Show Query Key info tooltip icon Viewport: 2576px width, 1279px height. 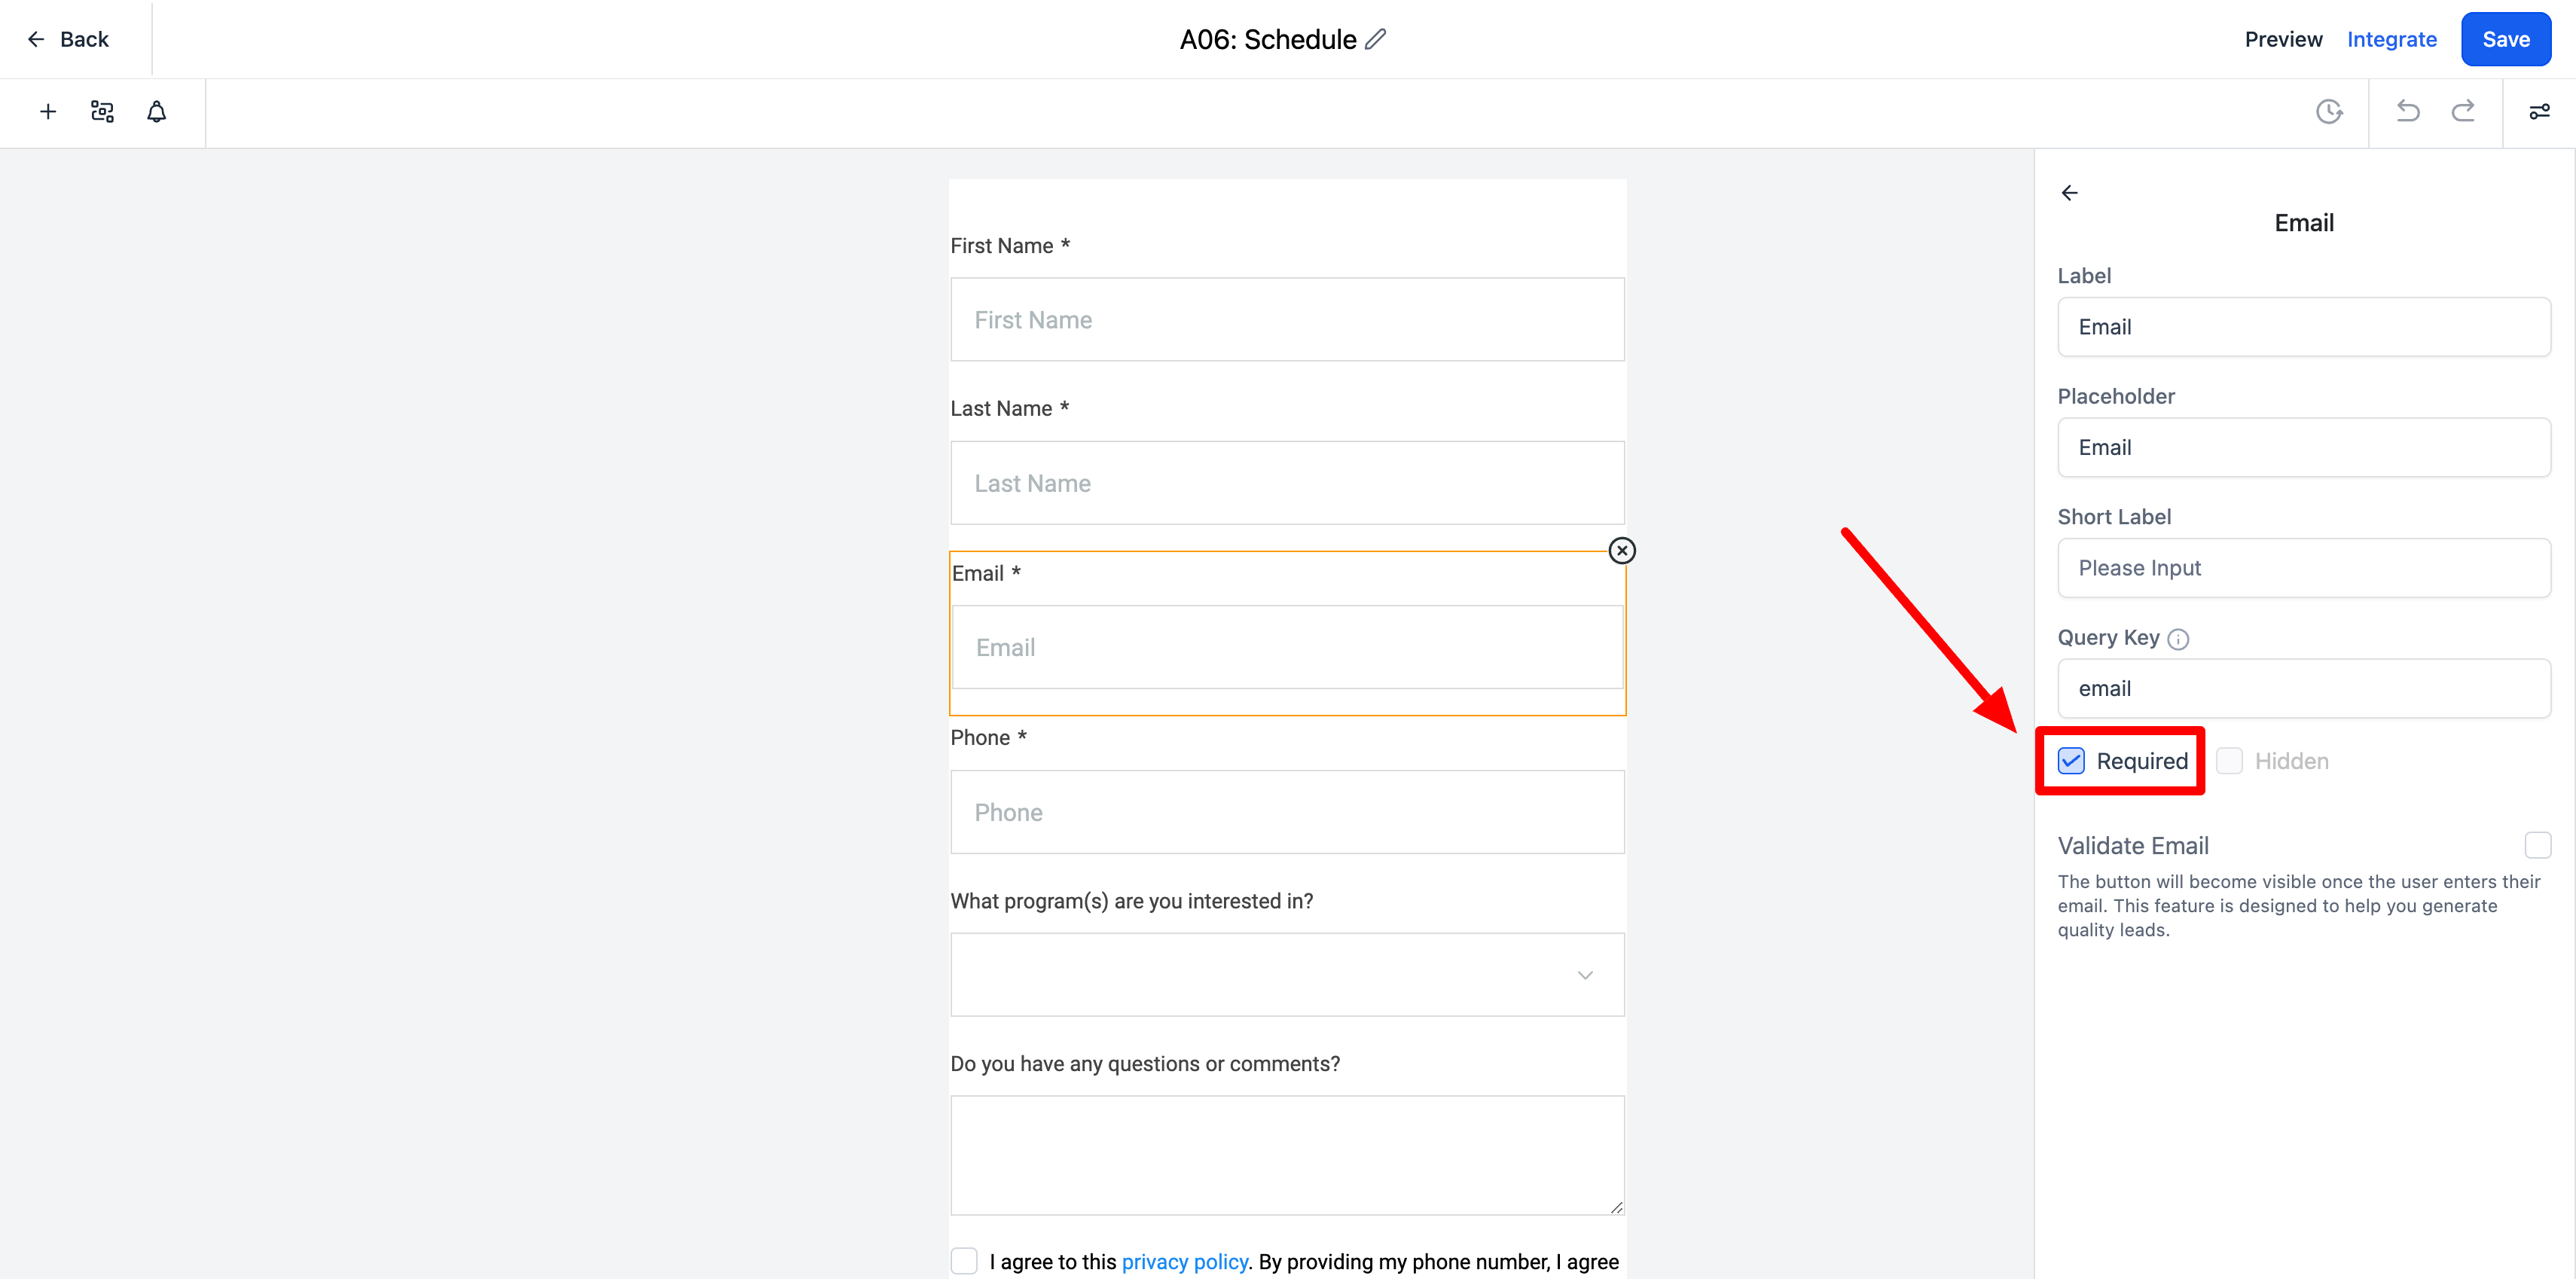tap(2178, 639)
